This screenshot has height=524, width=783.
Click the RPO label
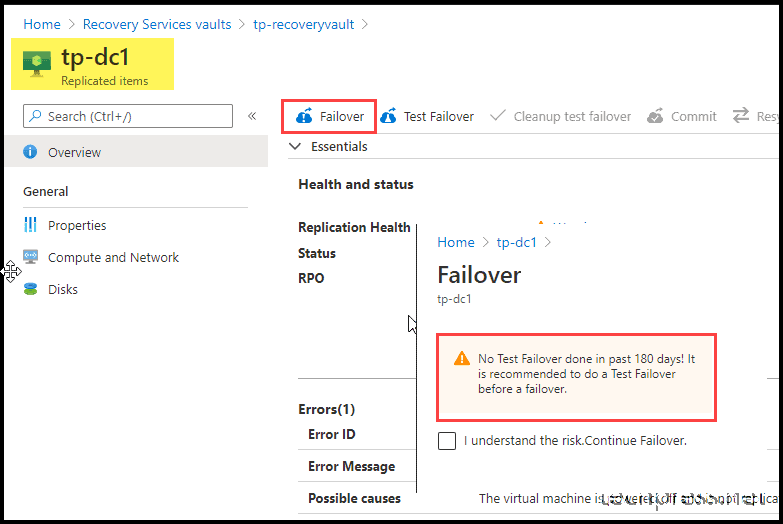click(x=311, y=278)
